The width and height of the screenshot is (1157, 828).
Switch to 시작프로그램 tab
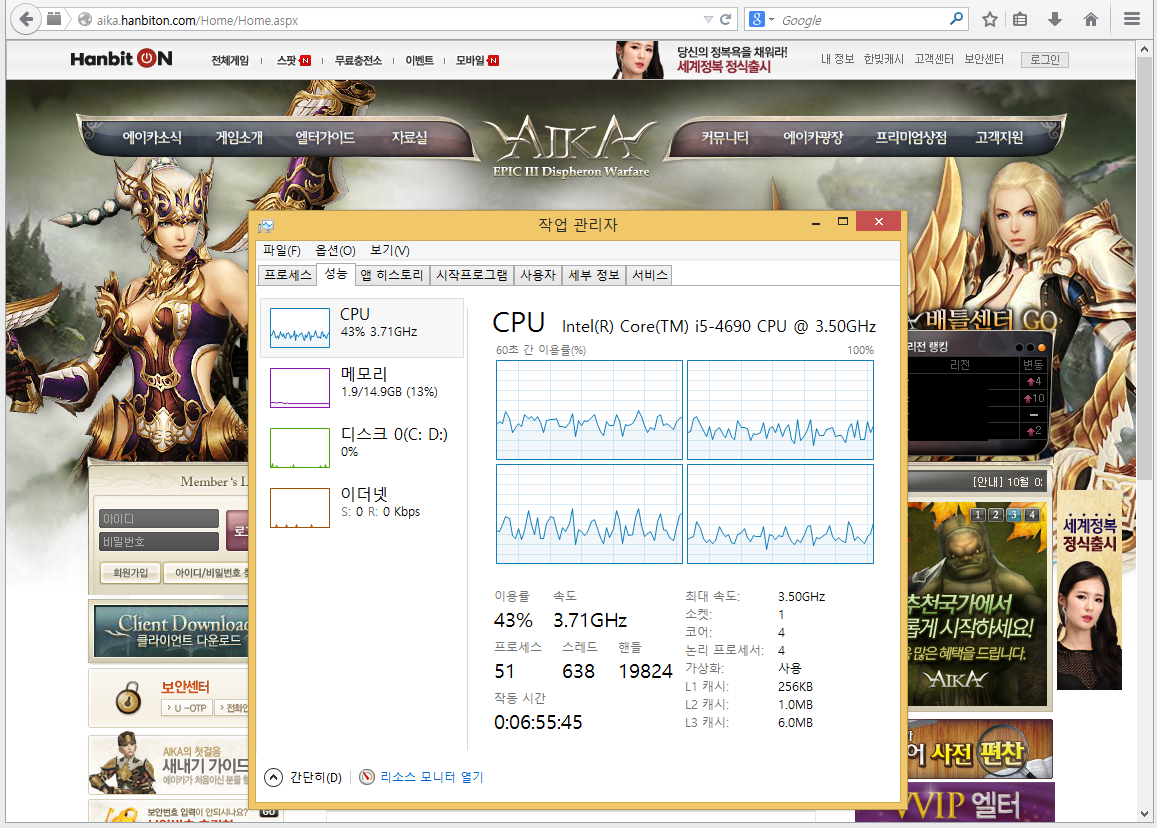472,275
